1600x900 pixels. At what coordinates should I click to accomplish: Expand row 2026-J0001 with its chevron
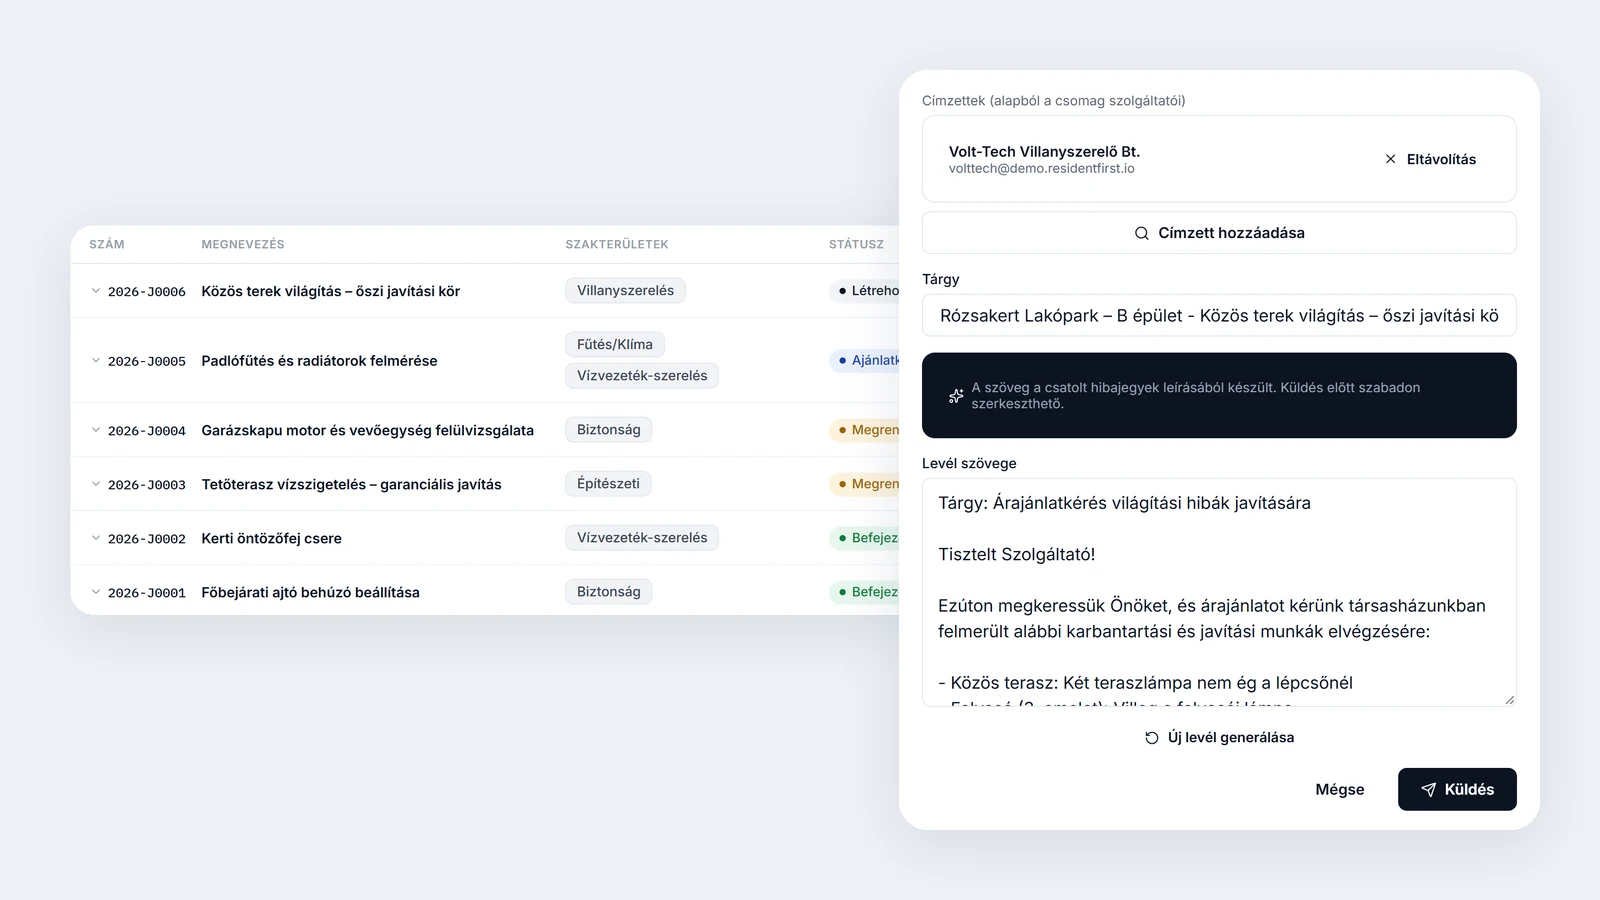(x=96, y=592)
